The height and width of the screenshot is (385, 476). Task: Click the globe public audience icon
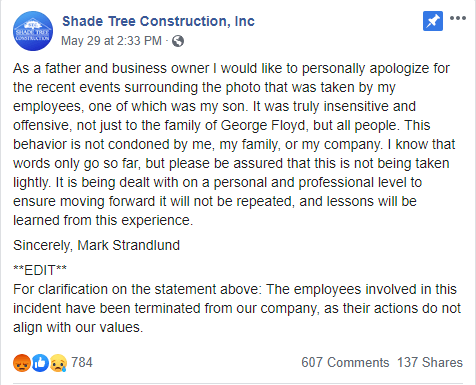[x=178, y=41]
